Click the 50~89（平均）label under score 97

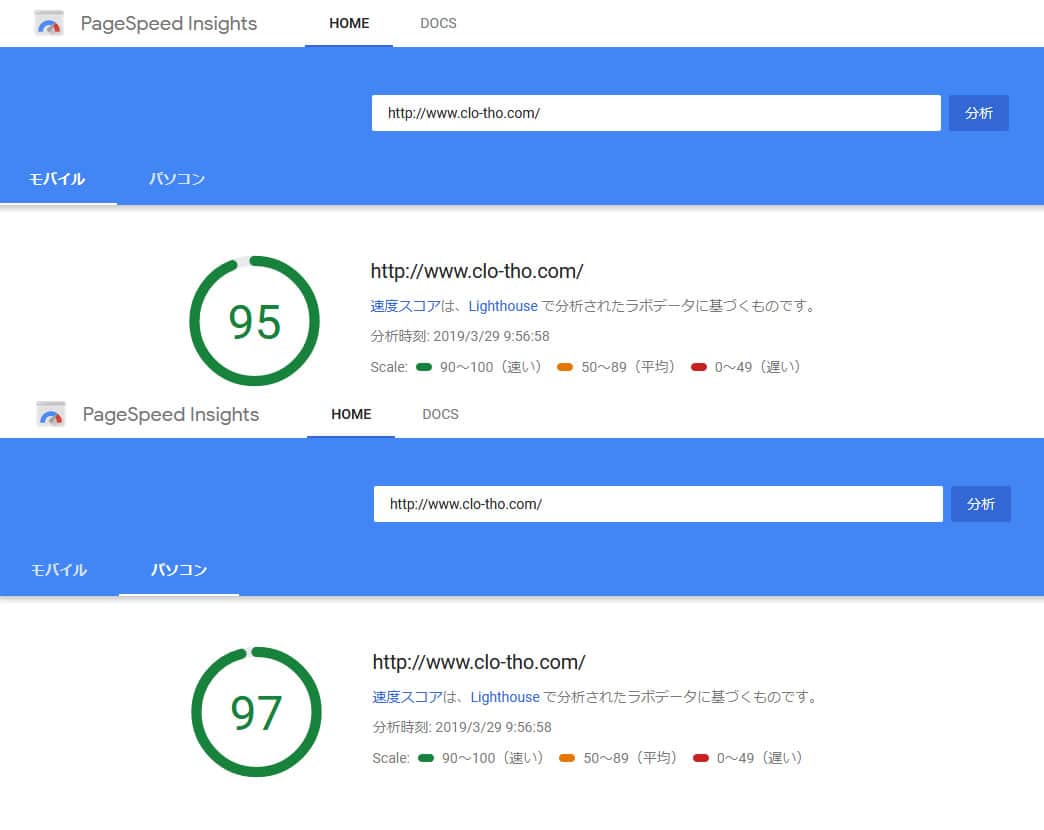[x=631, y=758]
